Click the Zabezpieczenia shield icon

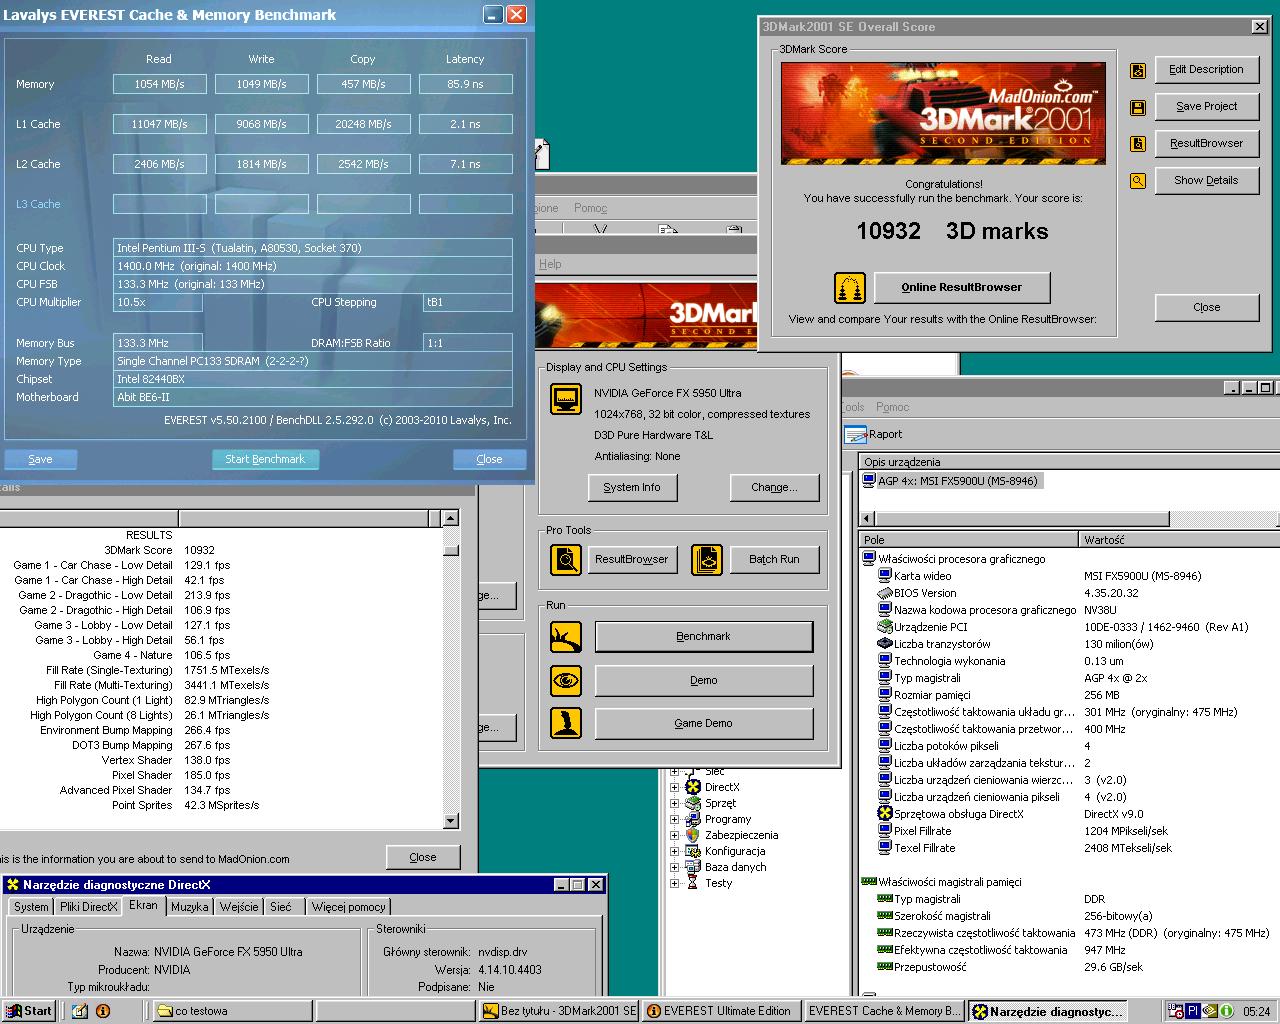coord(693,835)
